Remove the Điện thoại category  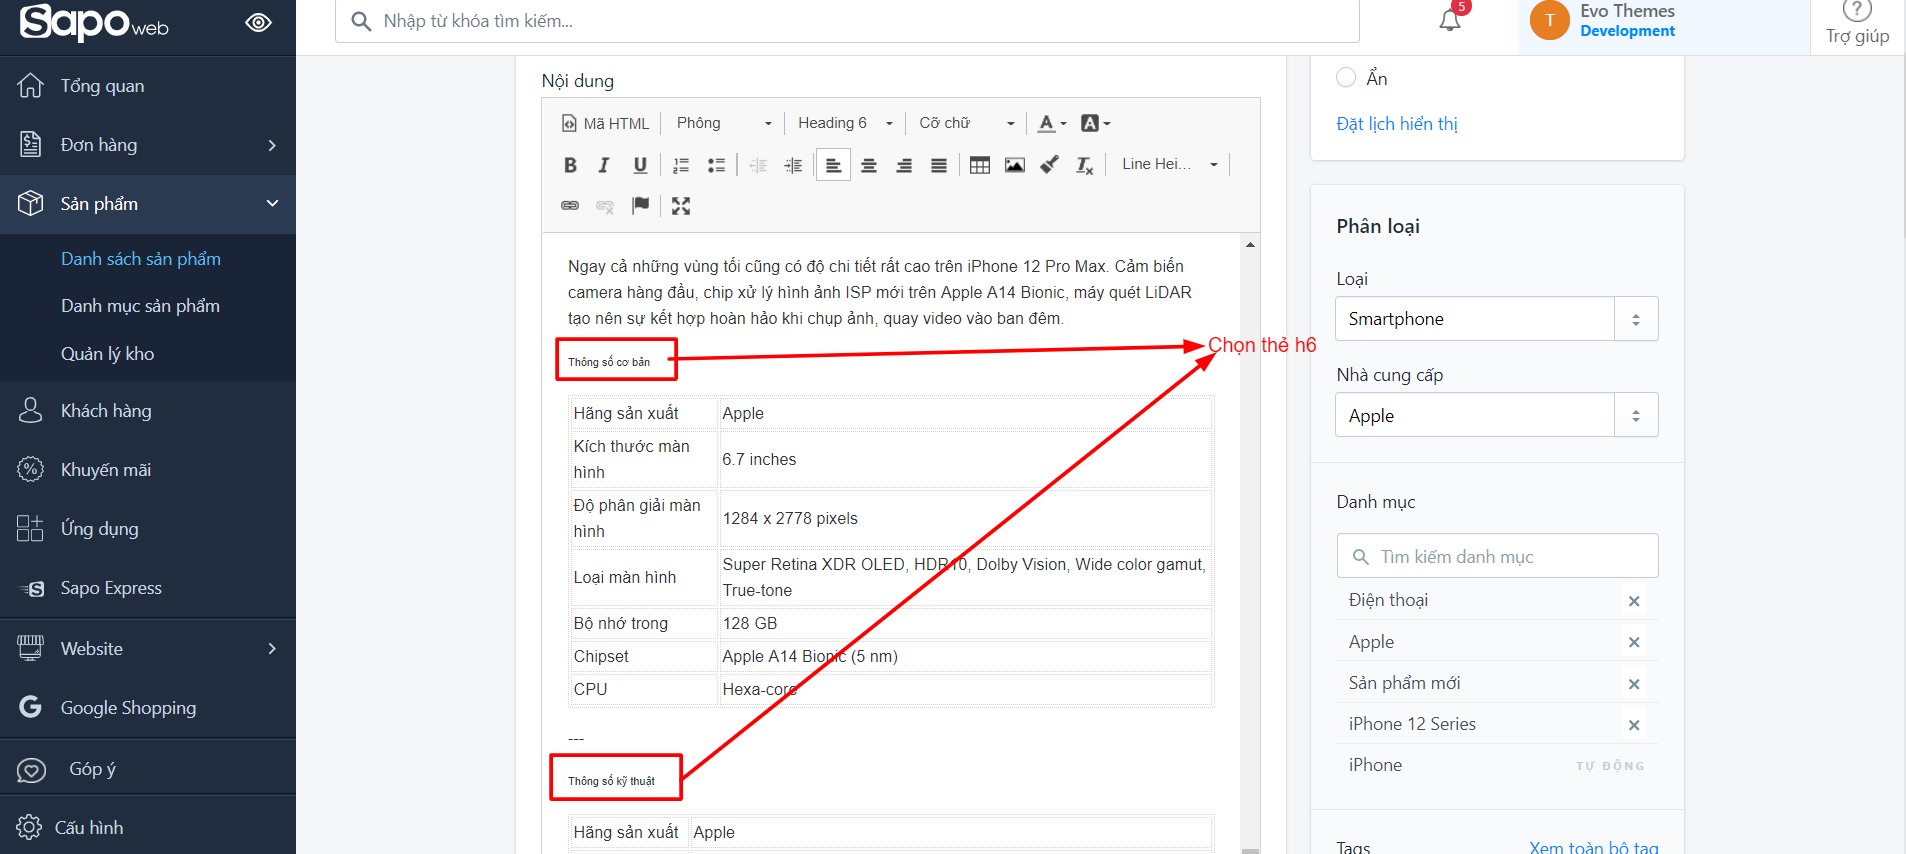pos(1634,601)
